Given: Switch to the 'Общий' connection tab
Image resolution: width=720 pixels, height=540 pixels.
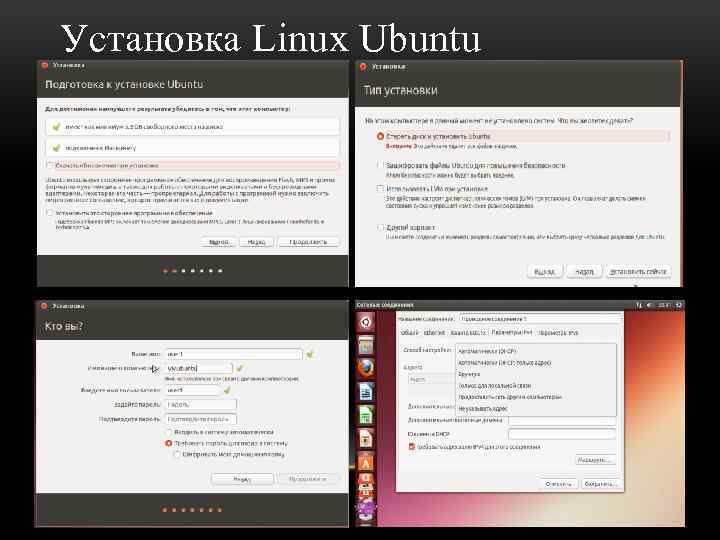Looking at the screenshot, I should (x=410, y=332).
